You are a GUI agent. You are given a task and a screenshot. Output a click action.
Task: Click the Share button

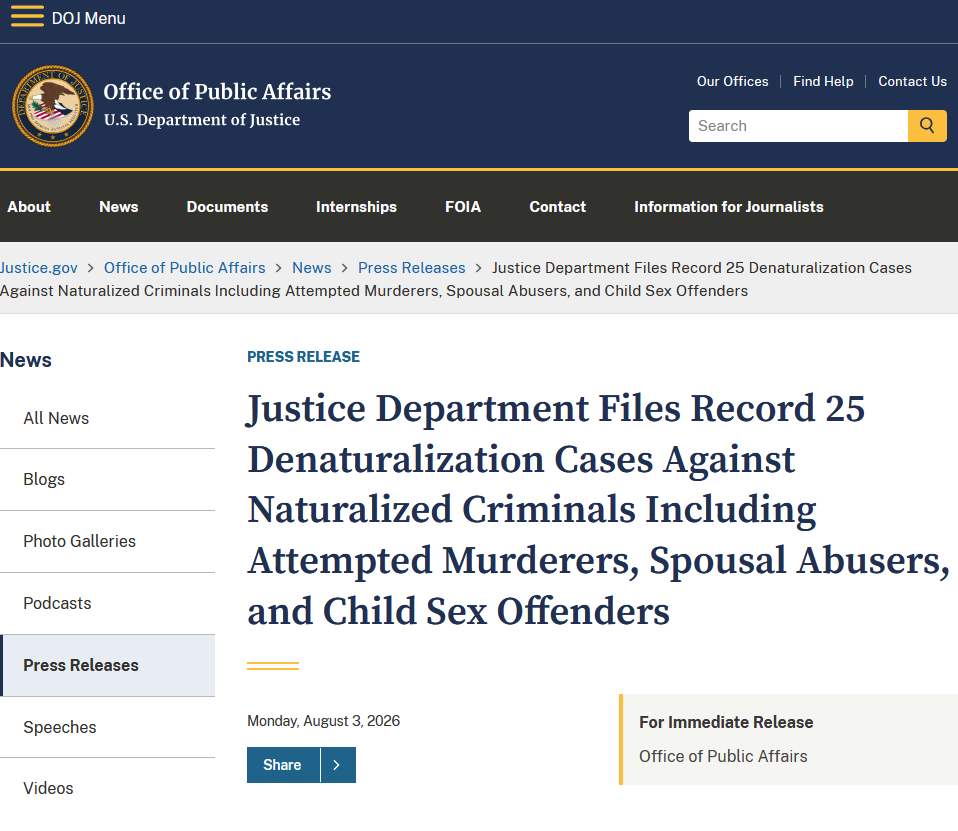tap(283, 765)
